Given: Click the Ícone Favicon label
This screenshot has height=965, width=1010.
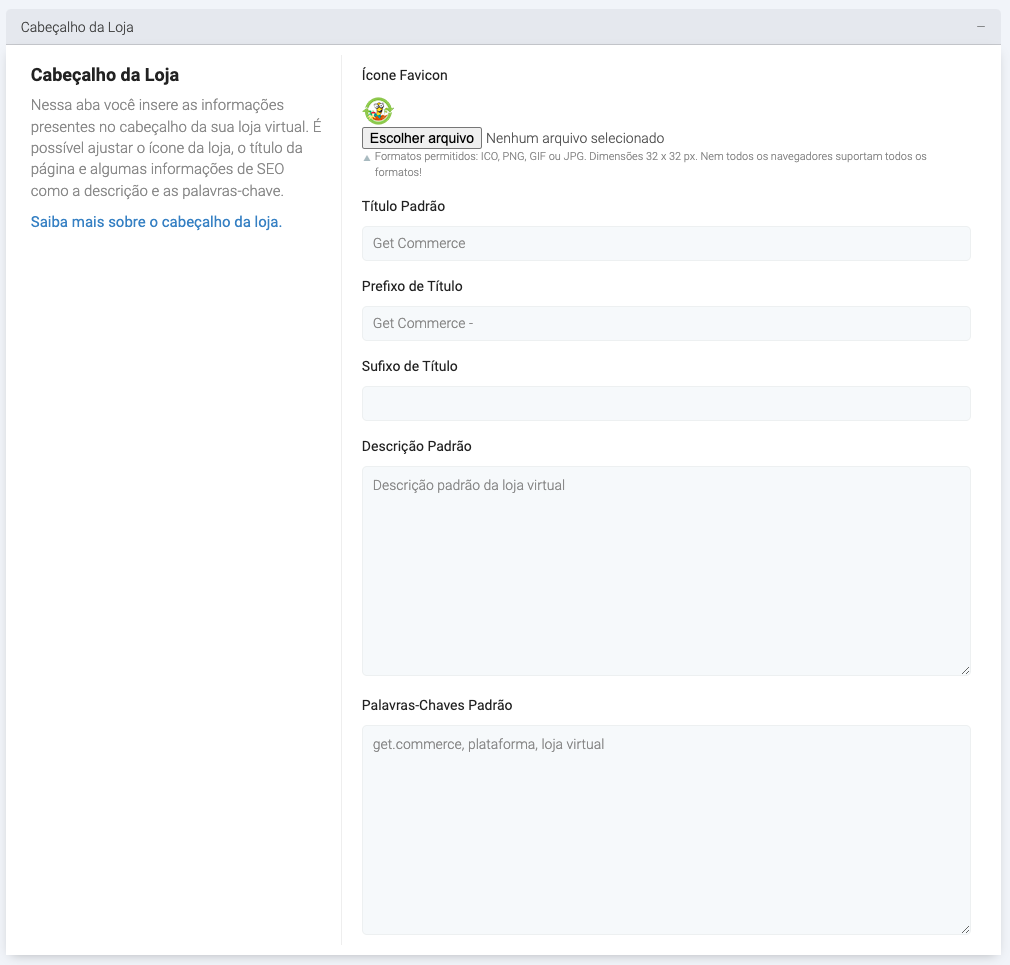Looking at the screenshot, I should 404,75.
